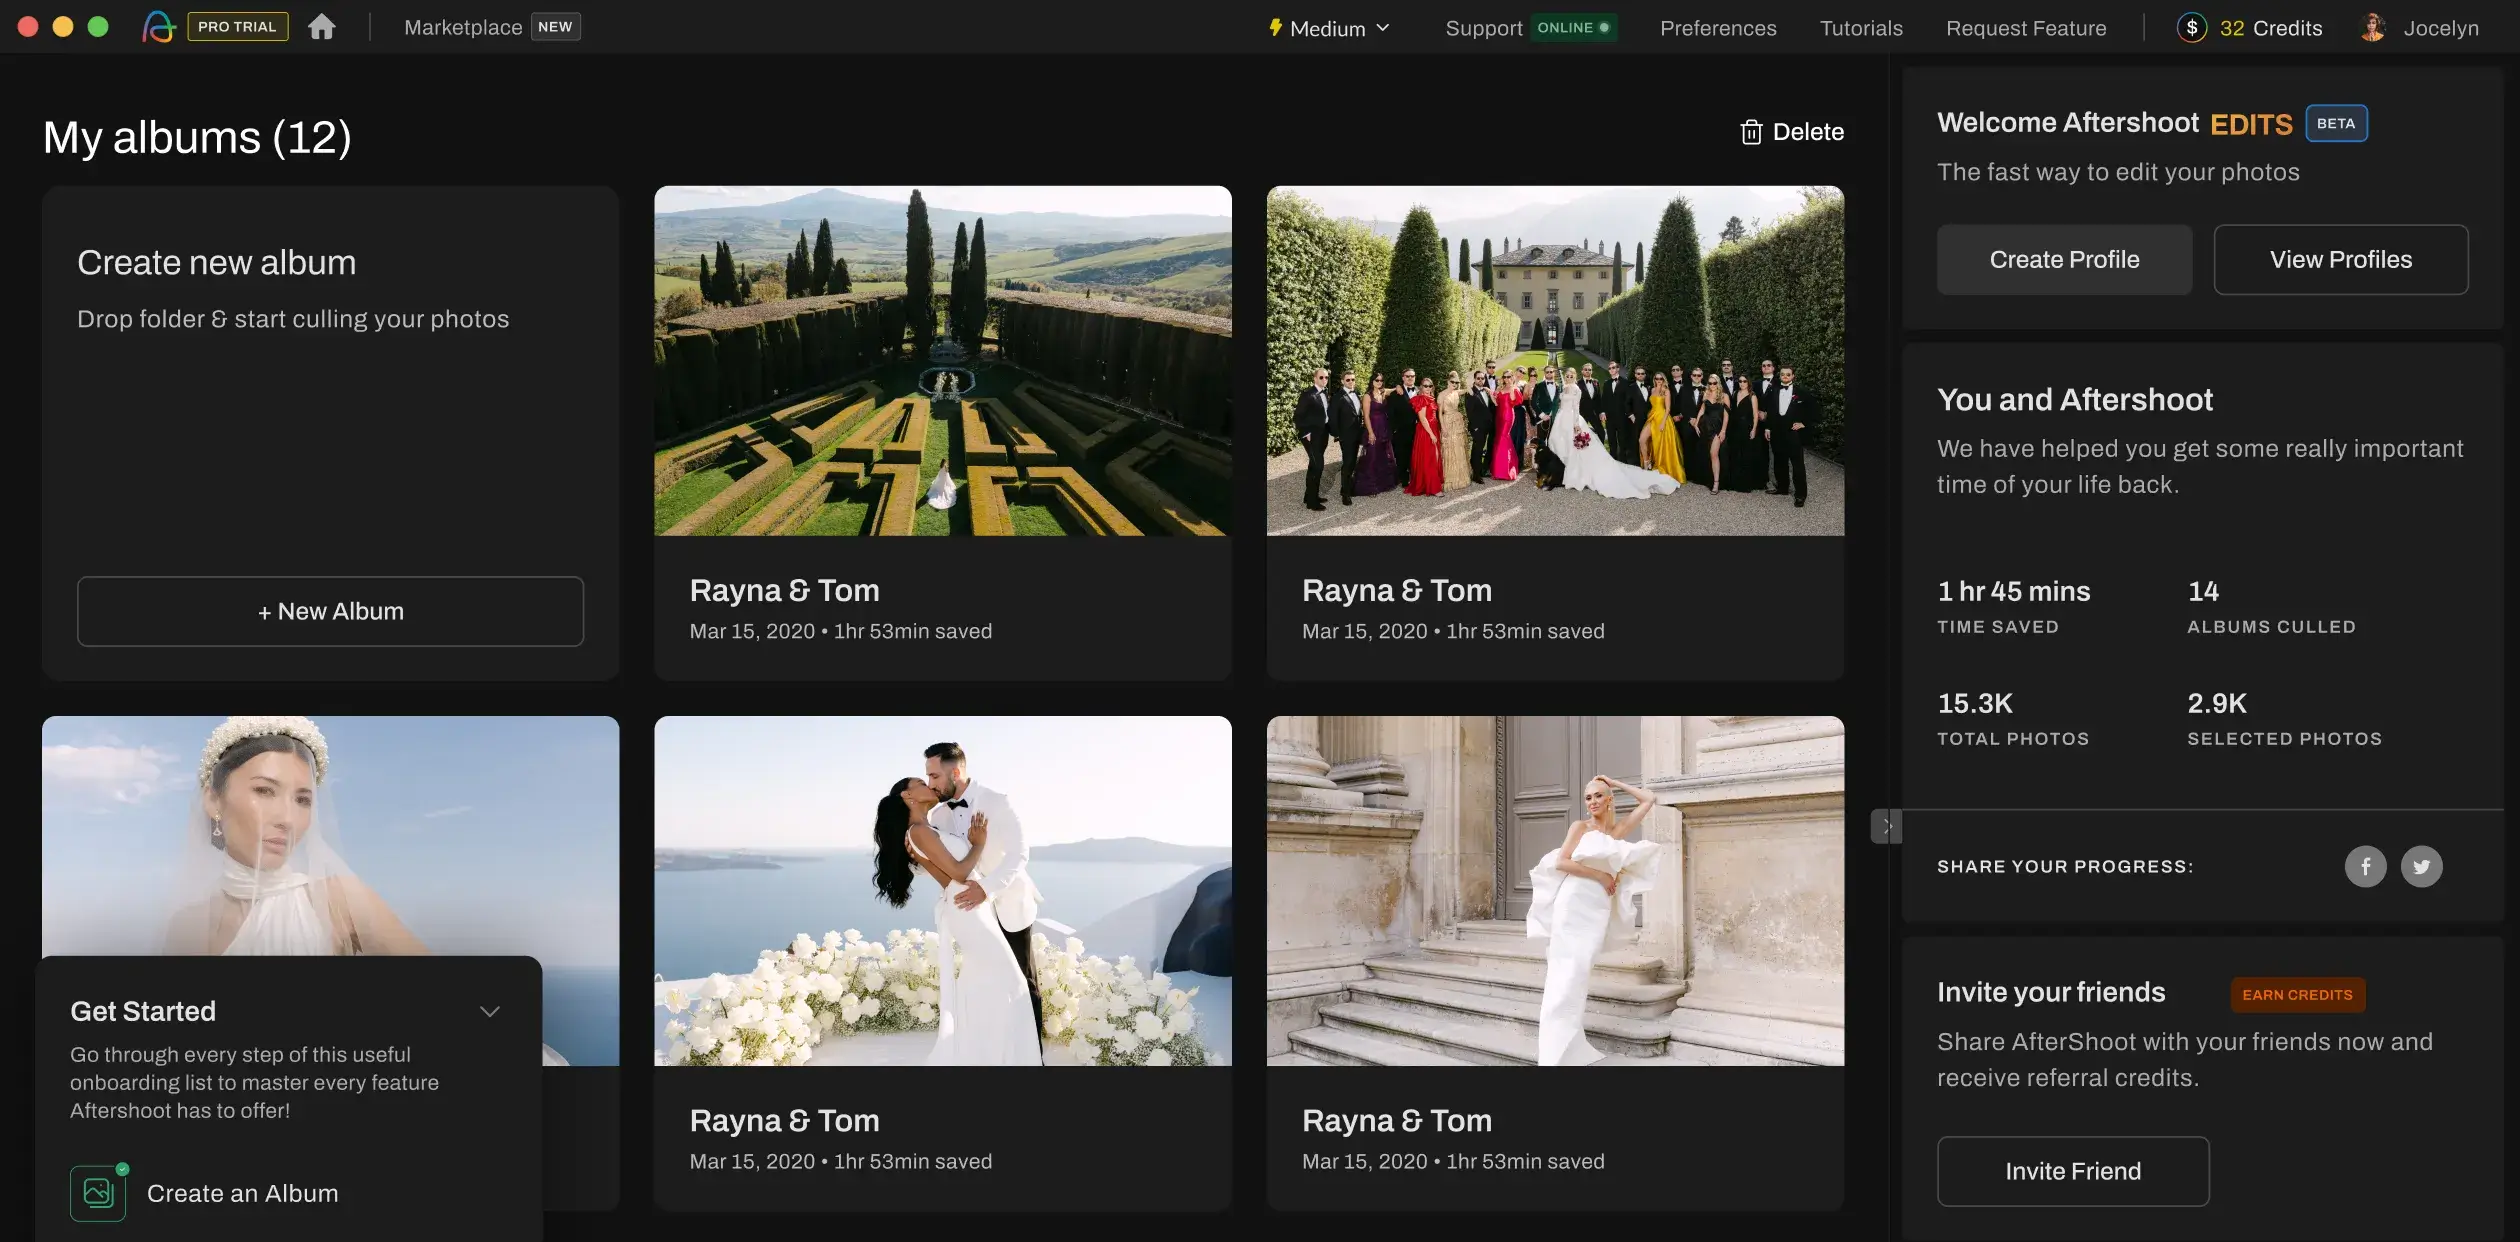This screenshot has height=1242, width=2520.
Task: Open the Delete albums trash icon
Action: tap(1751, 131)
